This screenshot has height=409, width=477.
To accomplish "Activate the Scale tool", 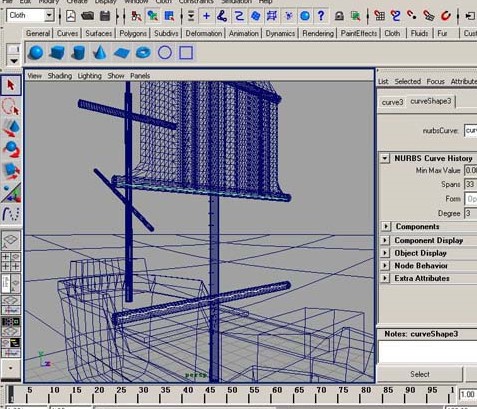I will coord(11,171).
